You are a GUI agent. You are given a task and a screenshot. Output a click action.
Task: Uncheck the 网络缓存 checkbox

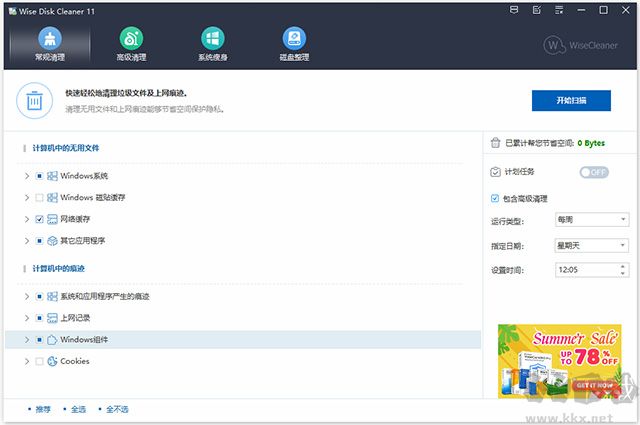point(39,219)
